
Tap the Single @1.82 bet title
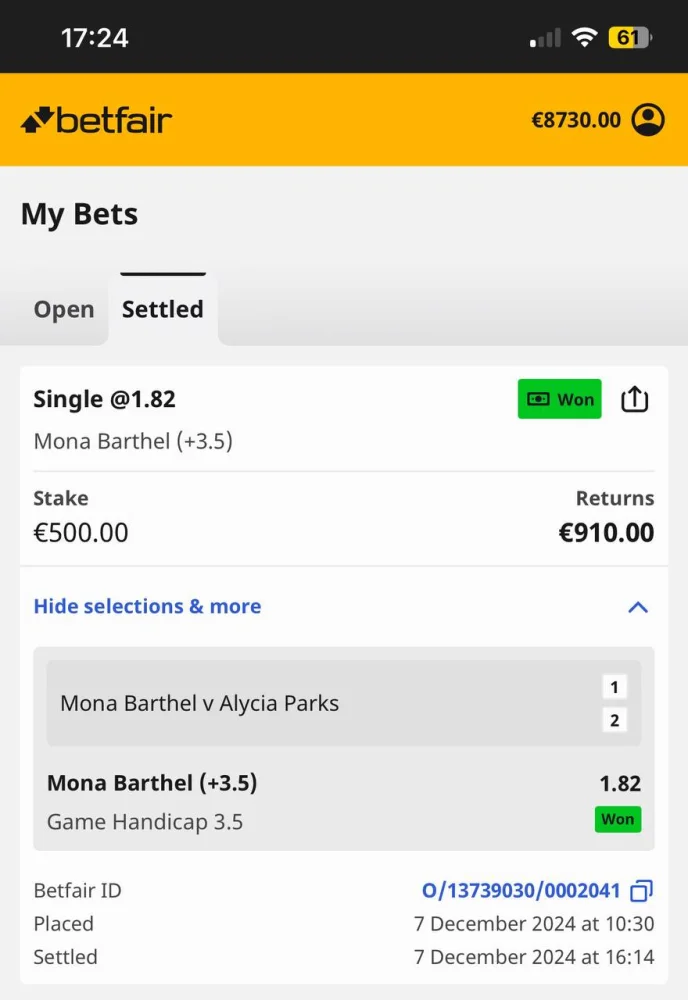[104, 399]
